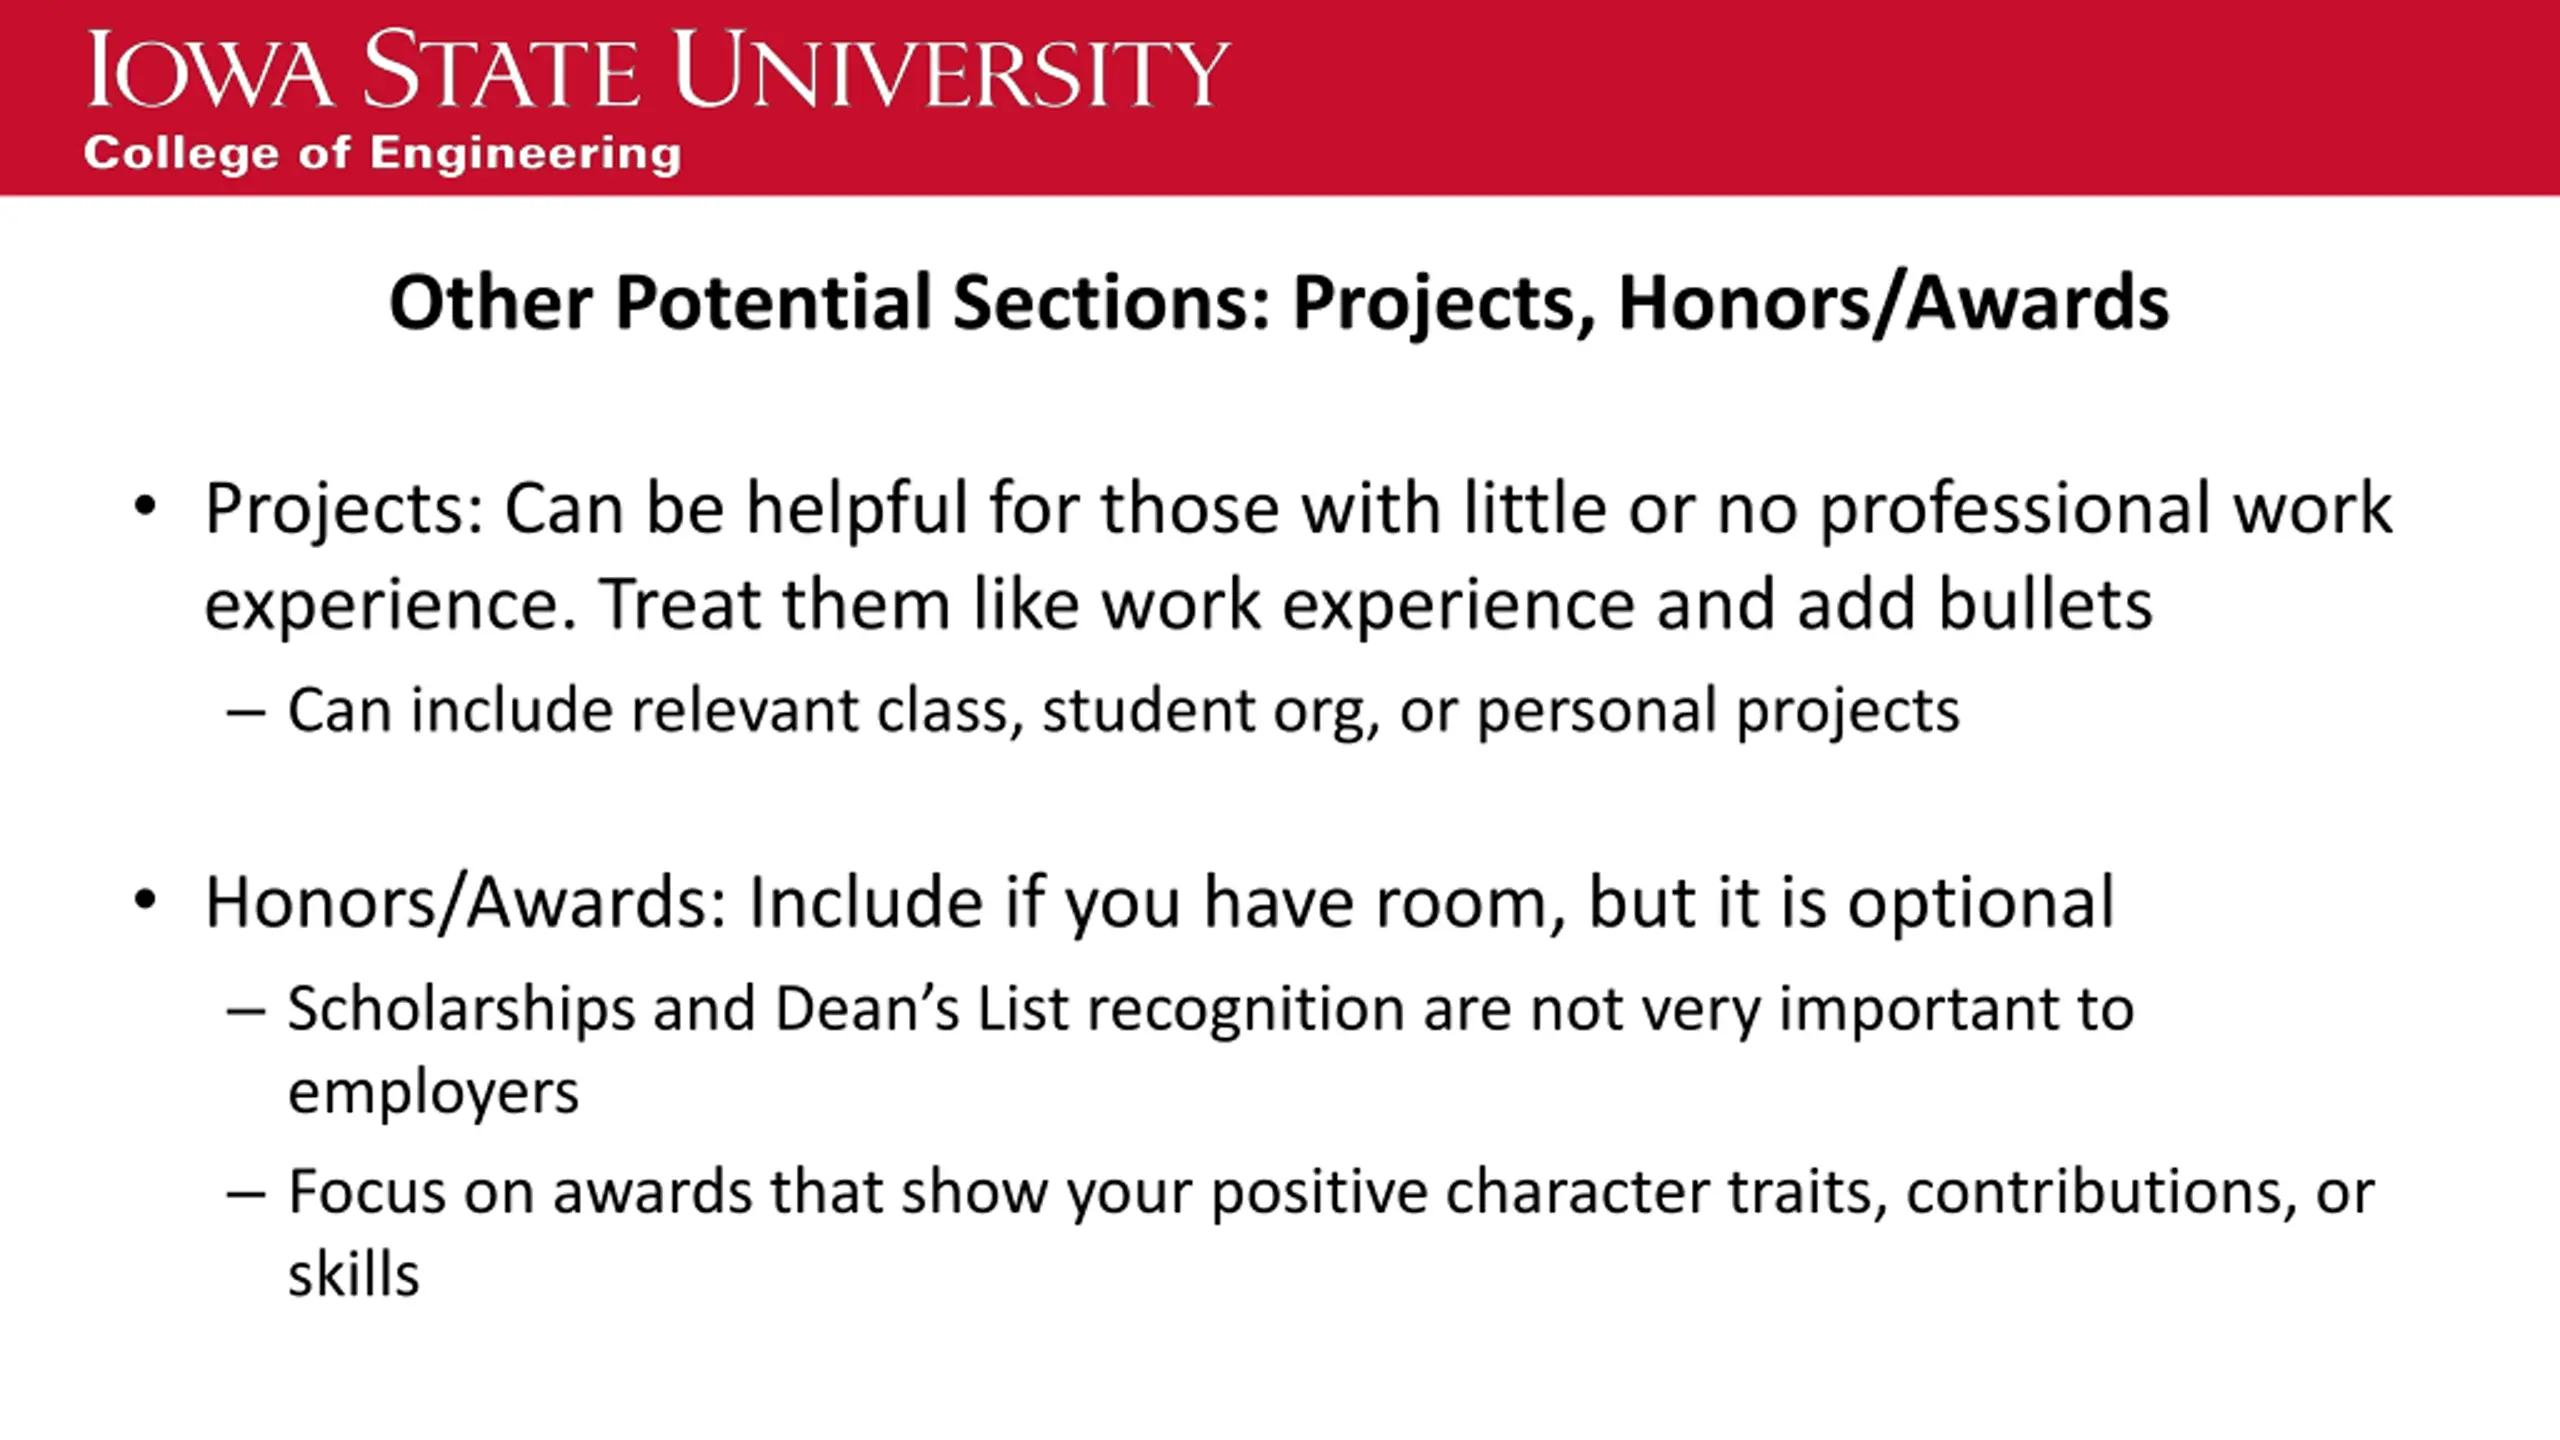Click the slide title about Other Potential Sections
The height and width of the screenshot is (1440, 2560).
coord(1278,302)
